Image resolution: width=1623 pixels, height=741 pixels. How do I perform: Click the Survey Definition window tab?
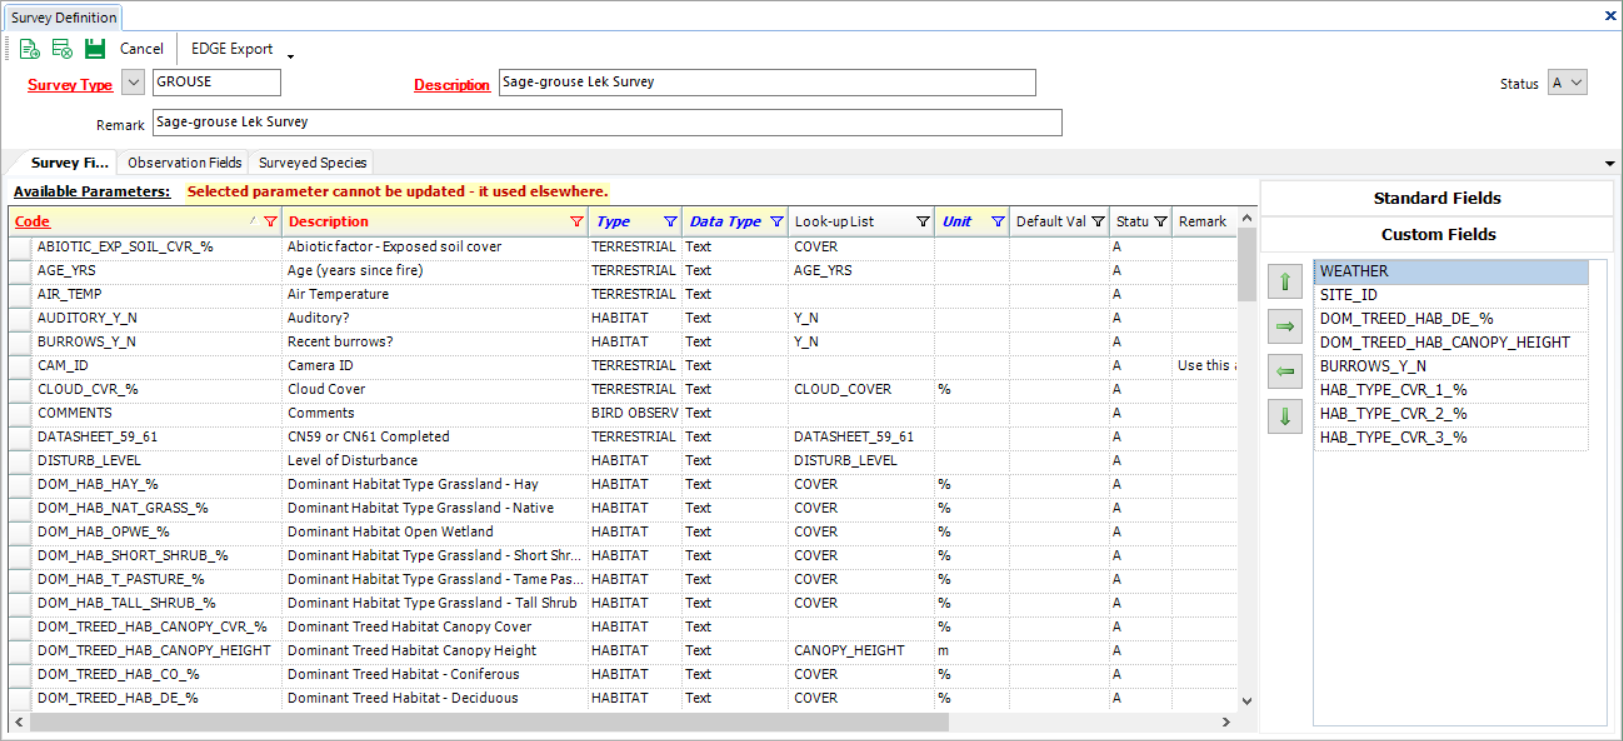point(64,17)
